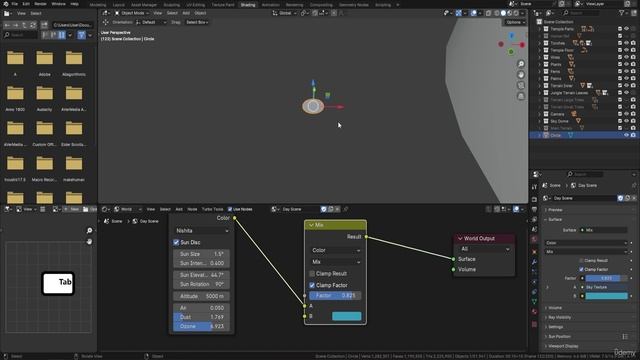Open the Object Mode dropdown

click(x=131, y=13)
